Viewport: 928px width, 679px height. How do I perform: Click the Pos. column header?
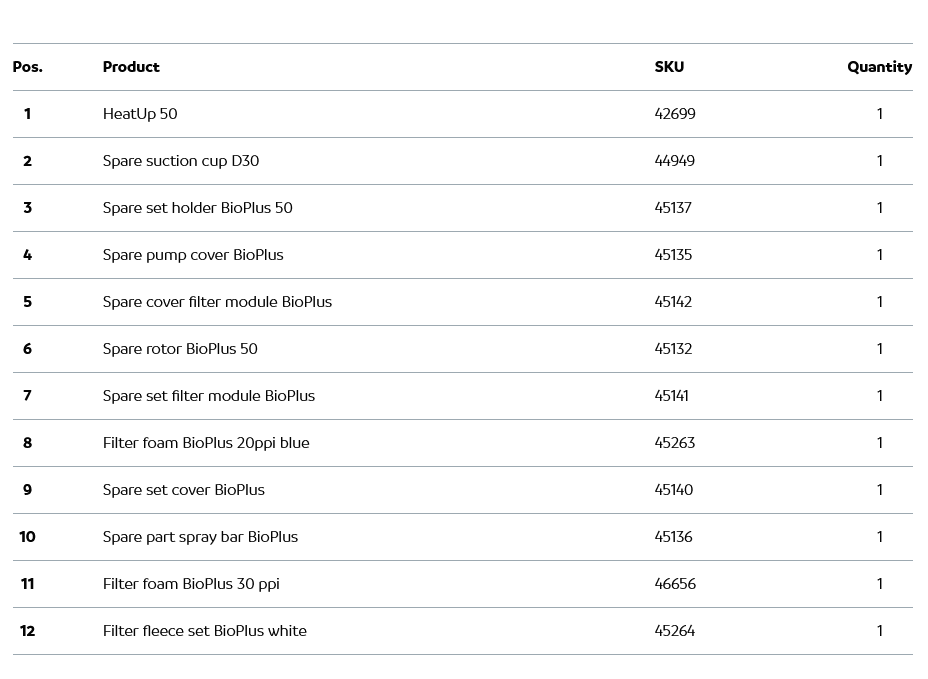27,67
